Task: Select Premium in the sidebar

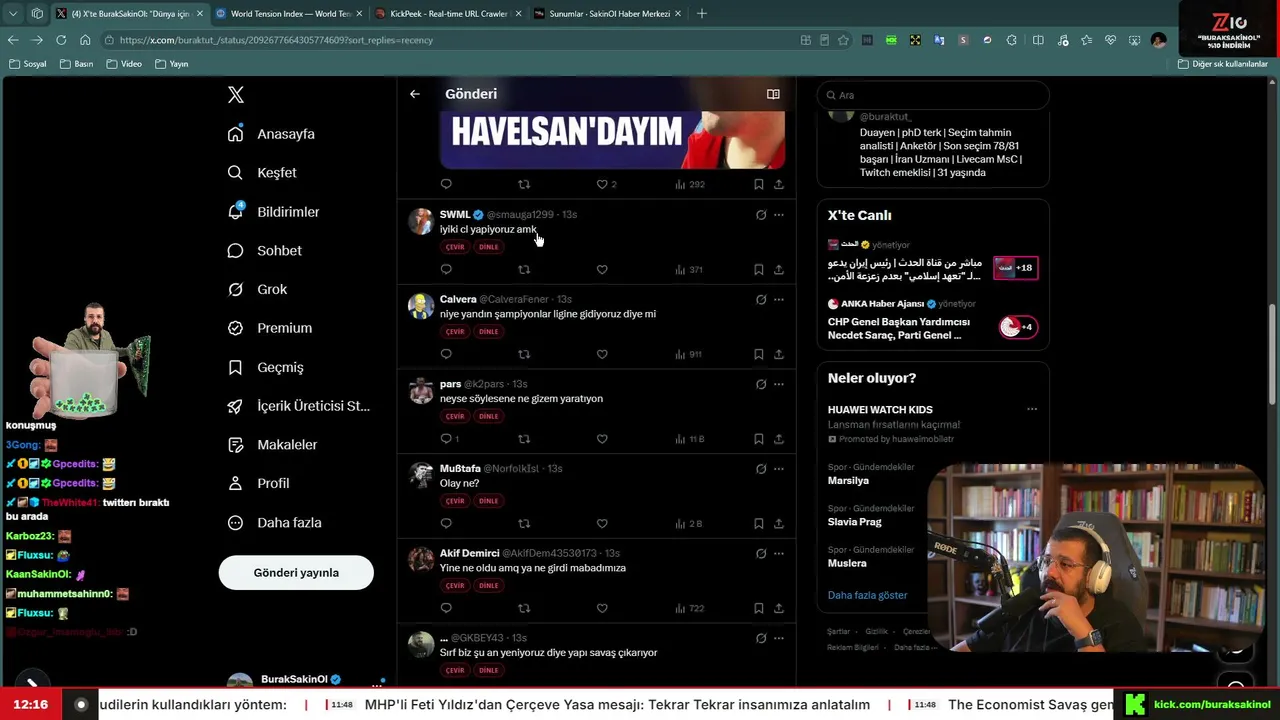Action: [270, 328]
